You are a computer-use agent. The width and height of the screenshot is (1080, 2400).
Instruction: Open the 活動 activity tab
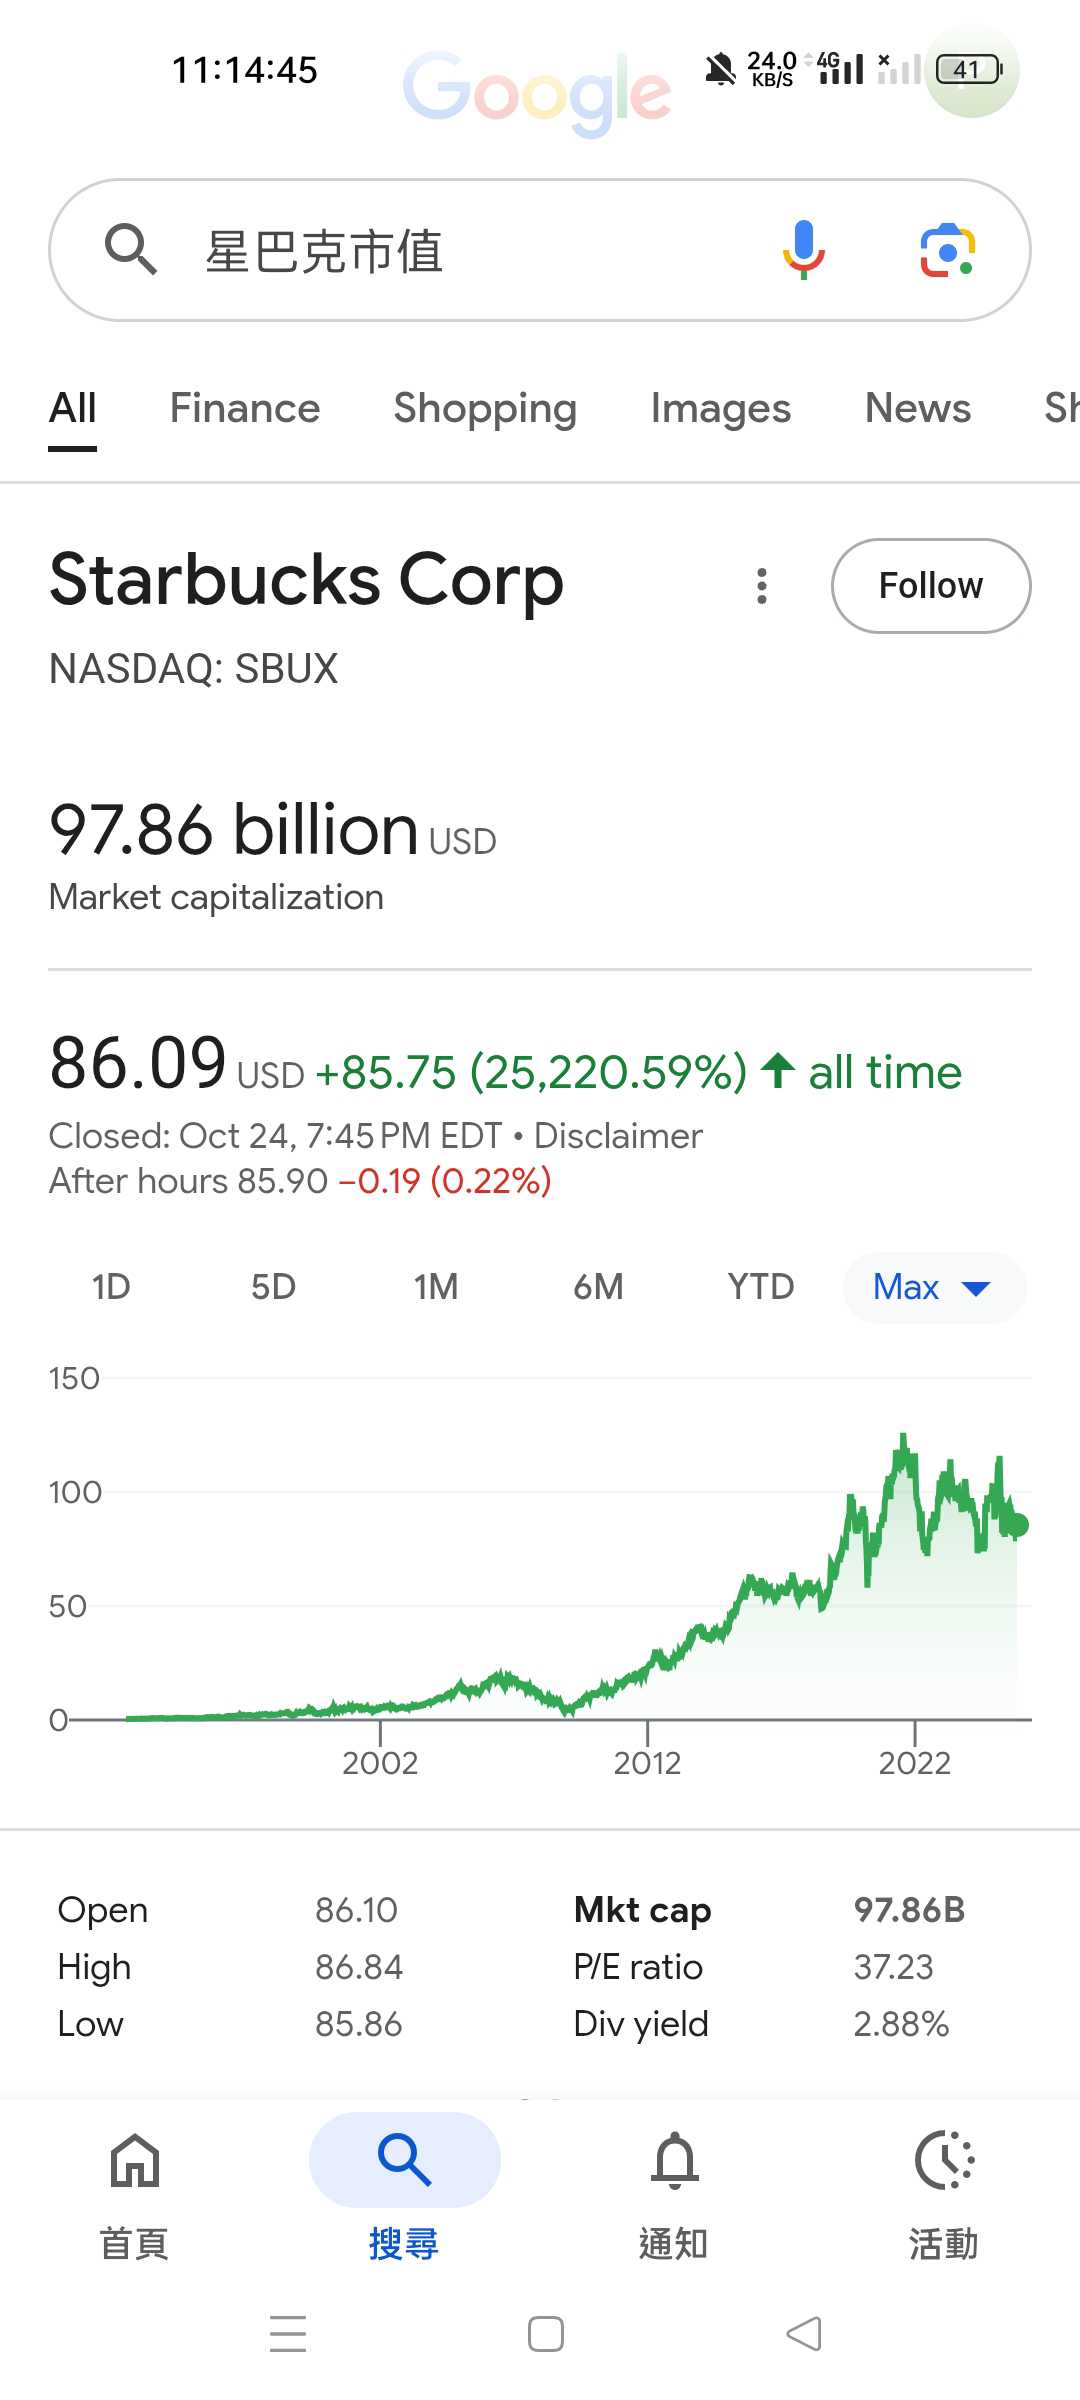tap(944, 2188)
